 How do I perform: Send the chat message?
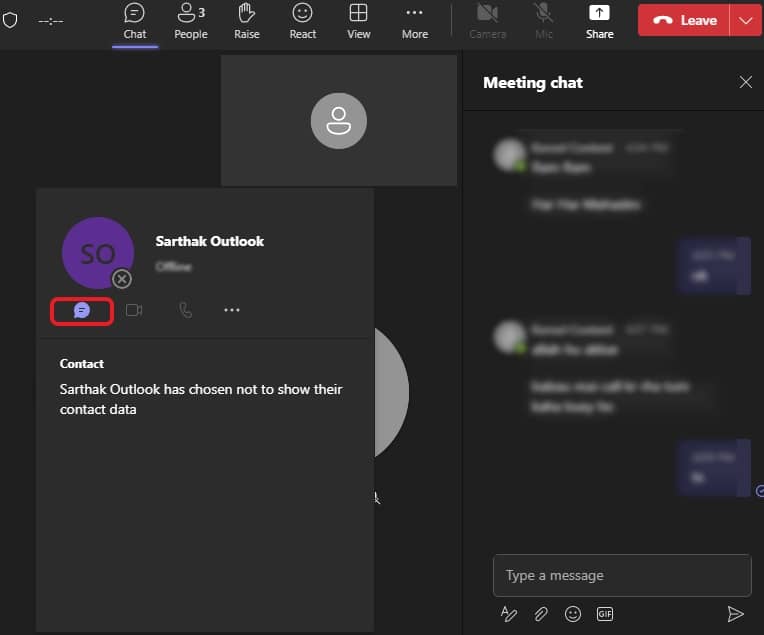click(x=735, y=614)
